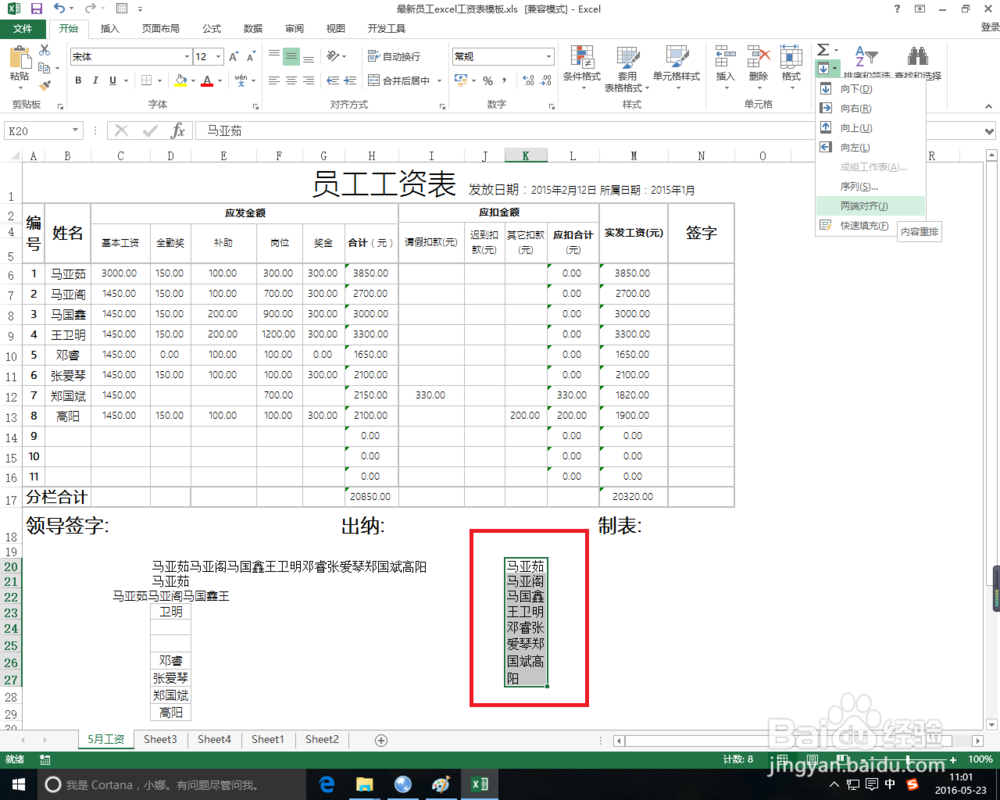Screen dimensions: 1000x800
Task: Click the decrease decimal icon
Action: 546,80
